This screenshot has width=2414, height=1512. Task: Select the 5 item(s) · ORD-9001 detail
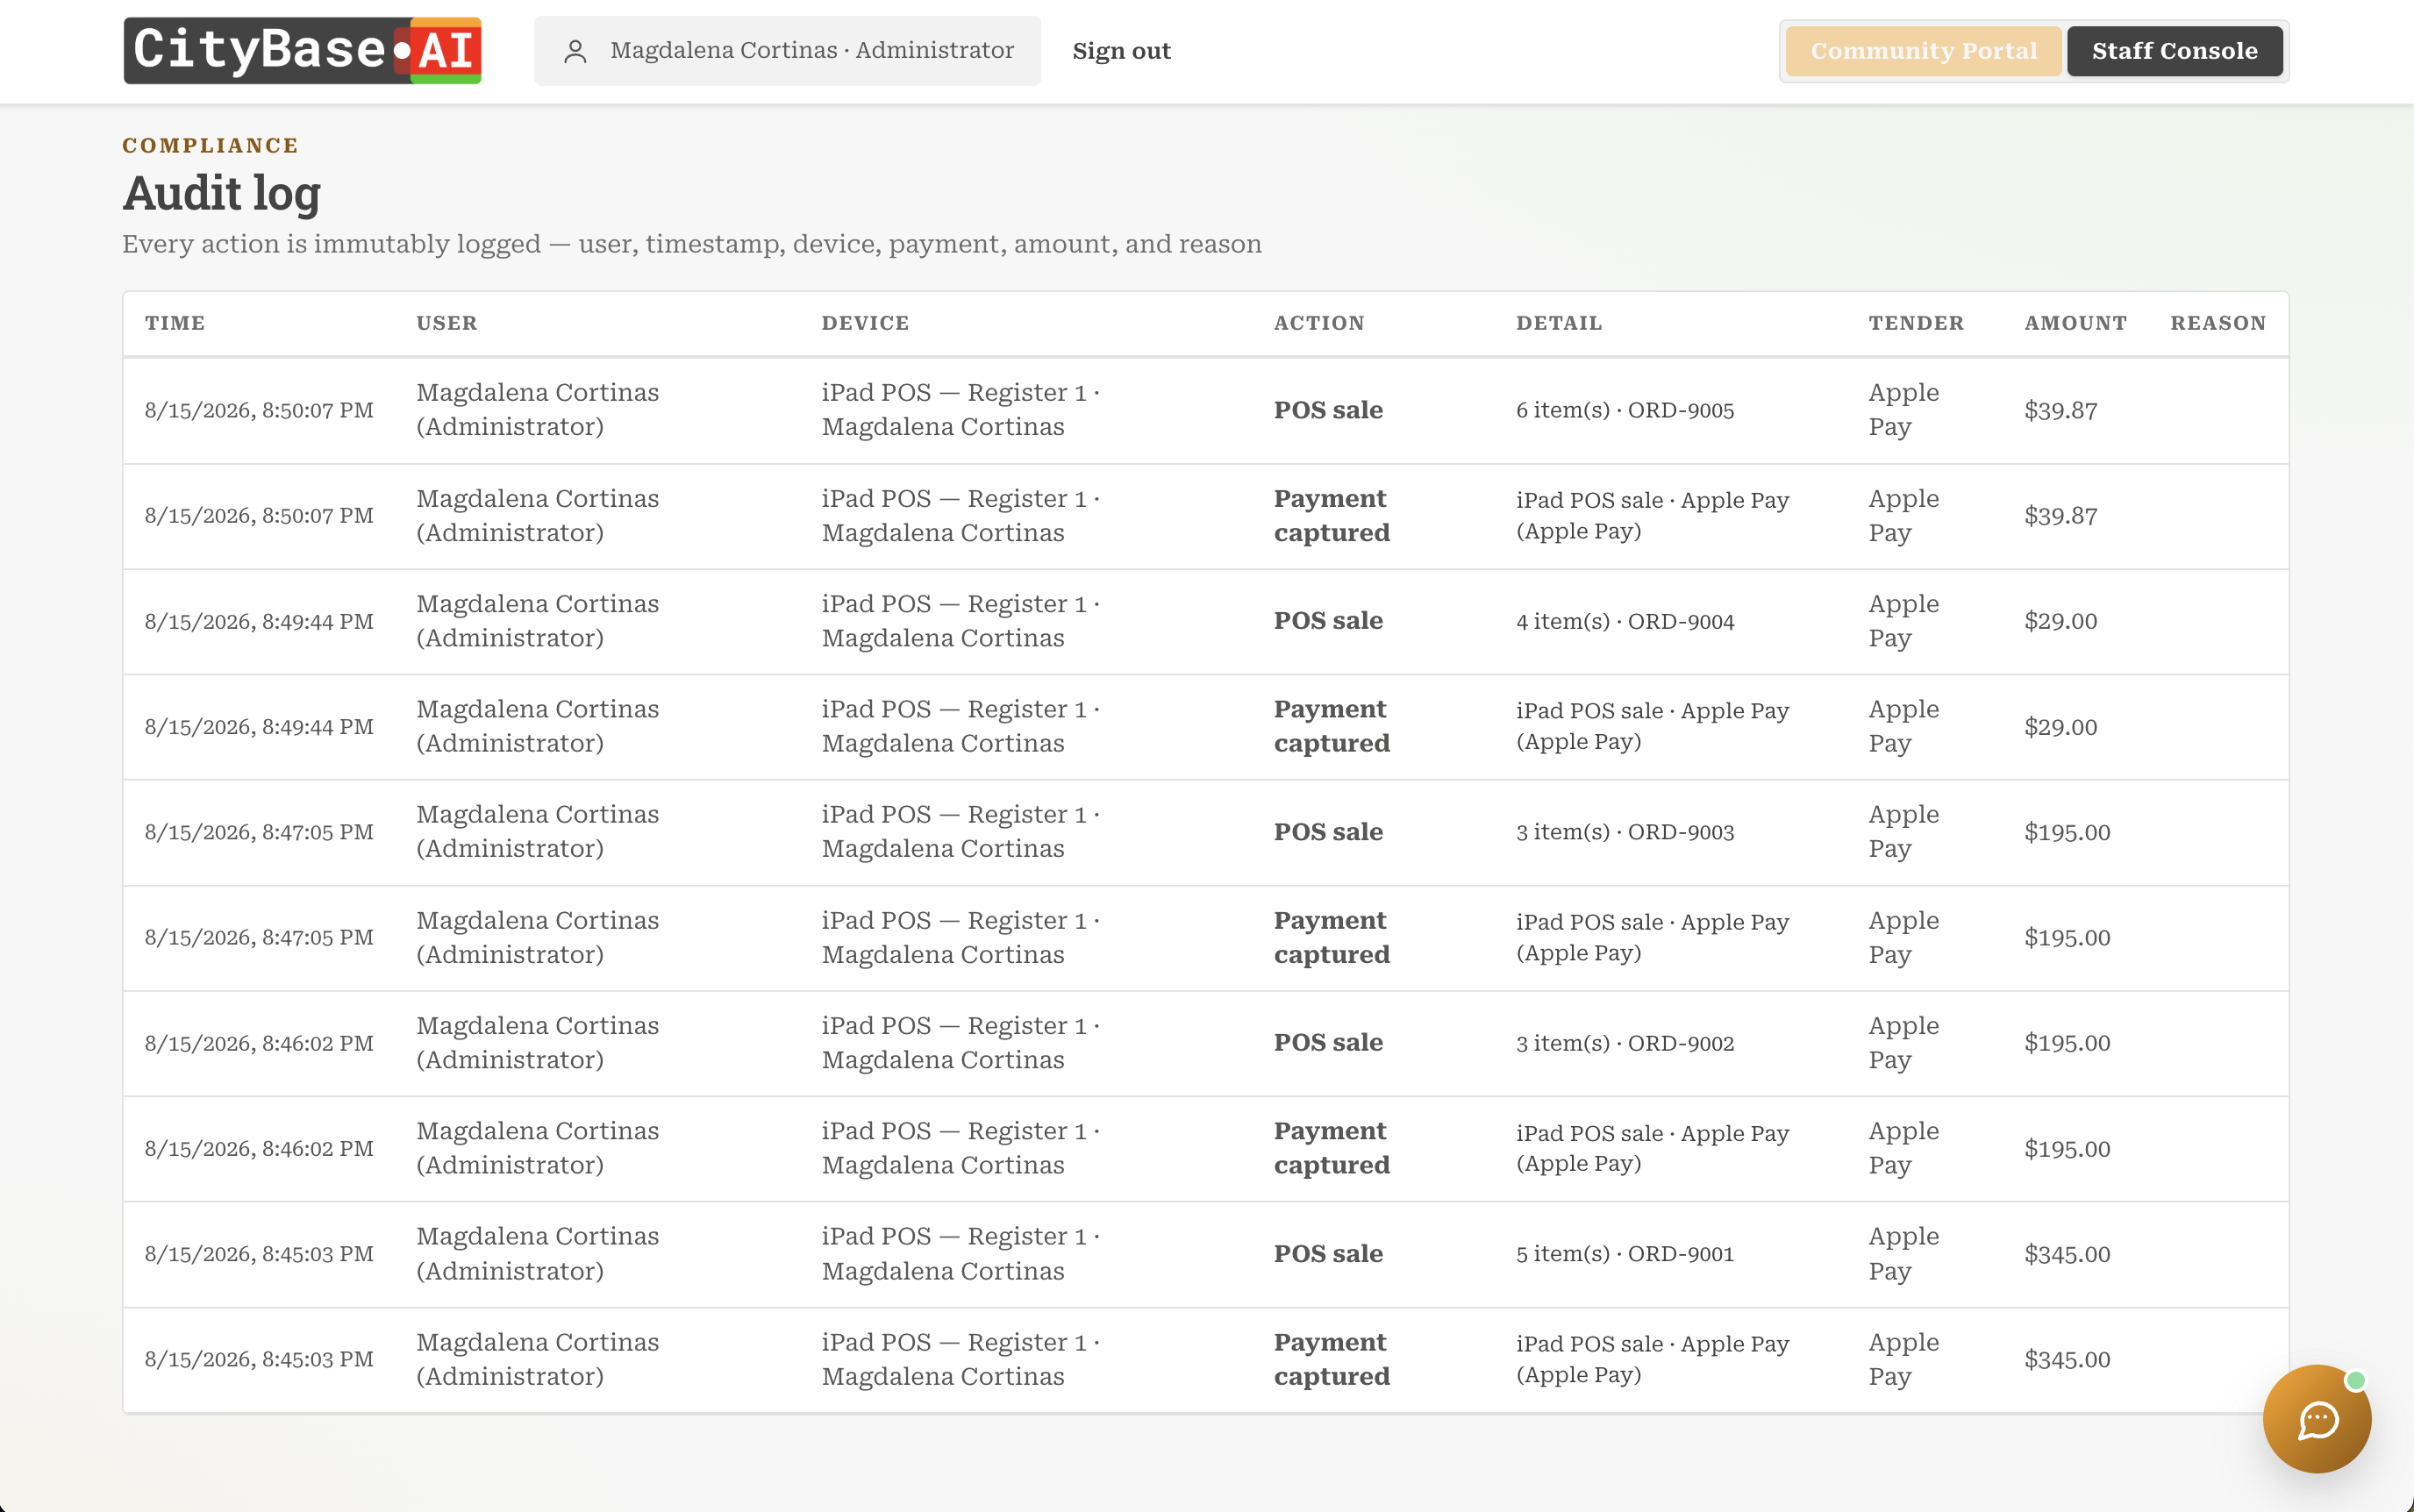pos(1625,1254)
